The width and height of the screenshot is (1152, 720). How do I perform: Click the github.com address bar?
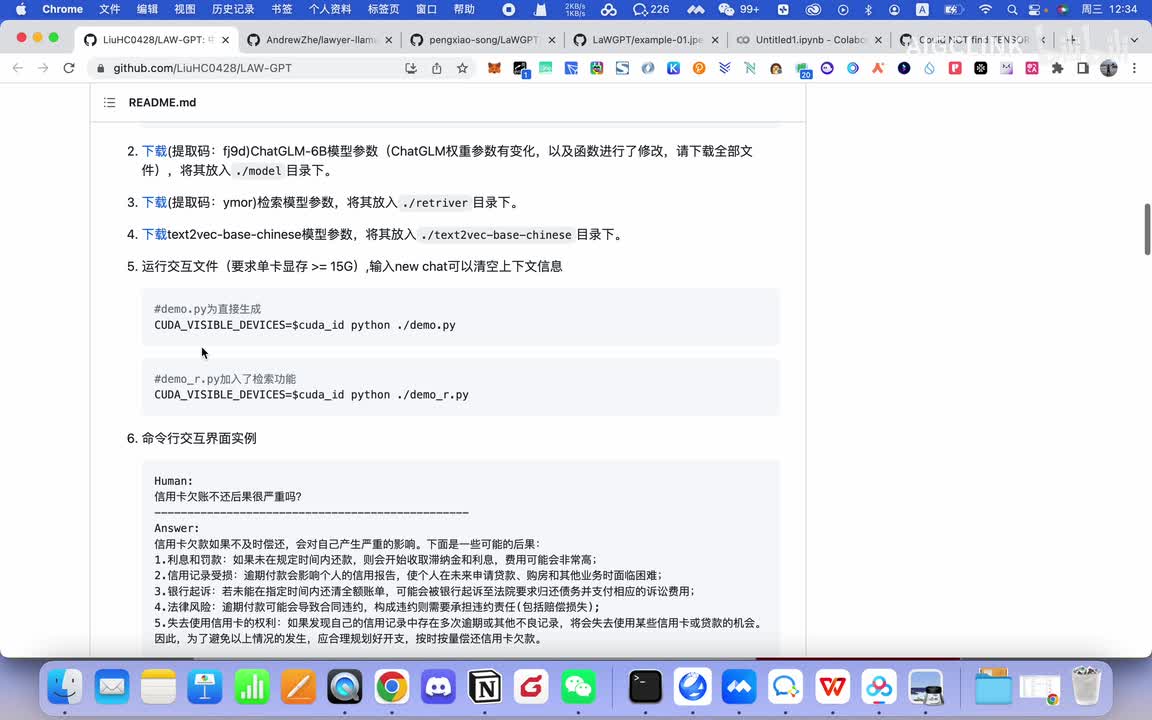250,68
